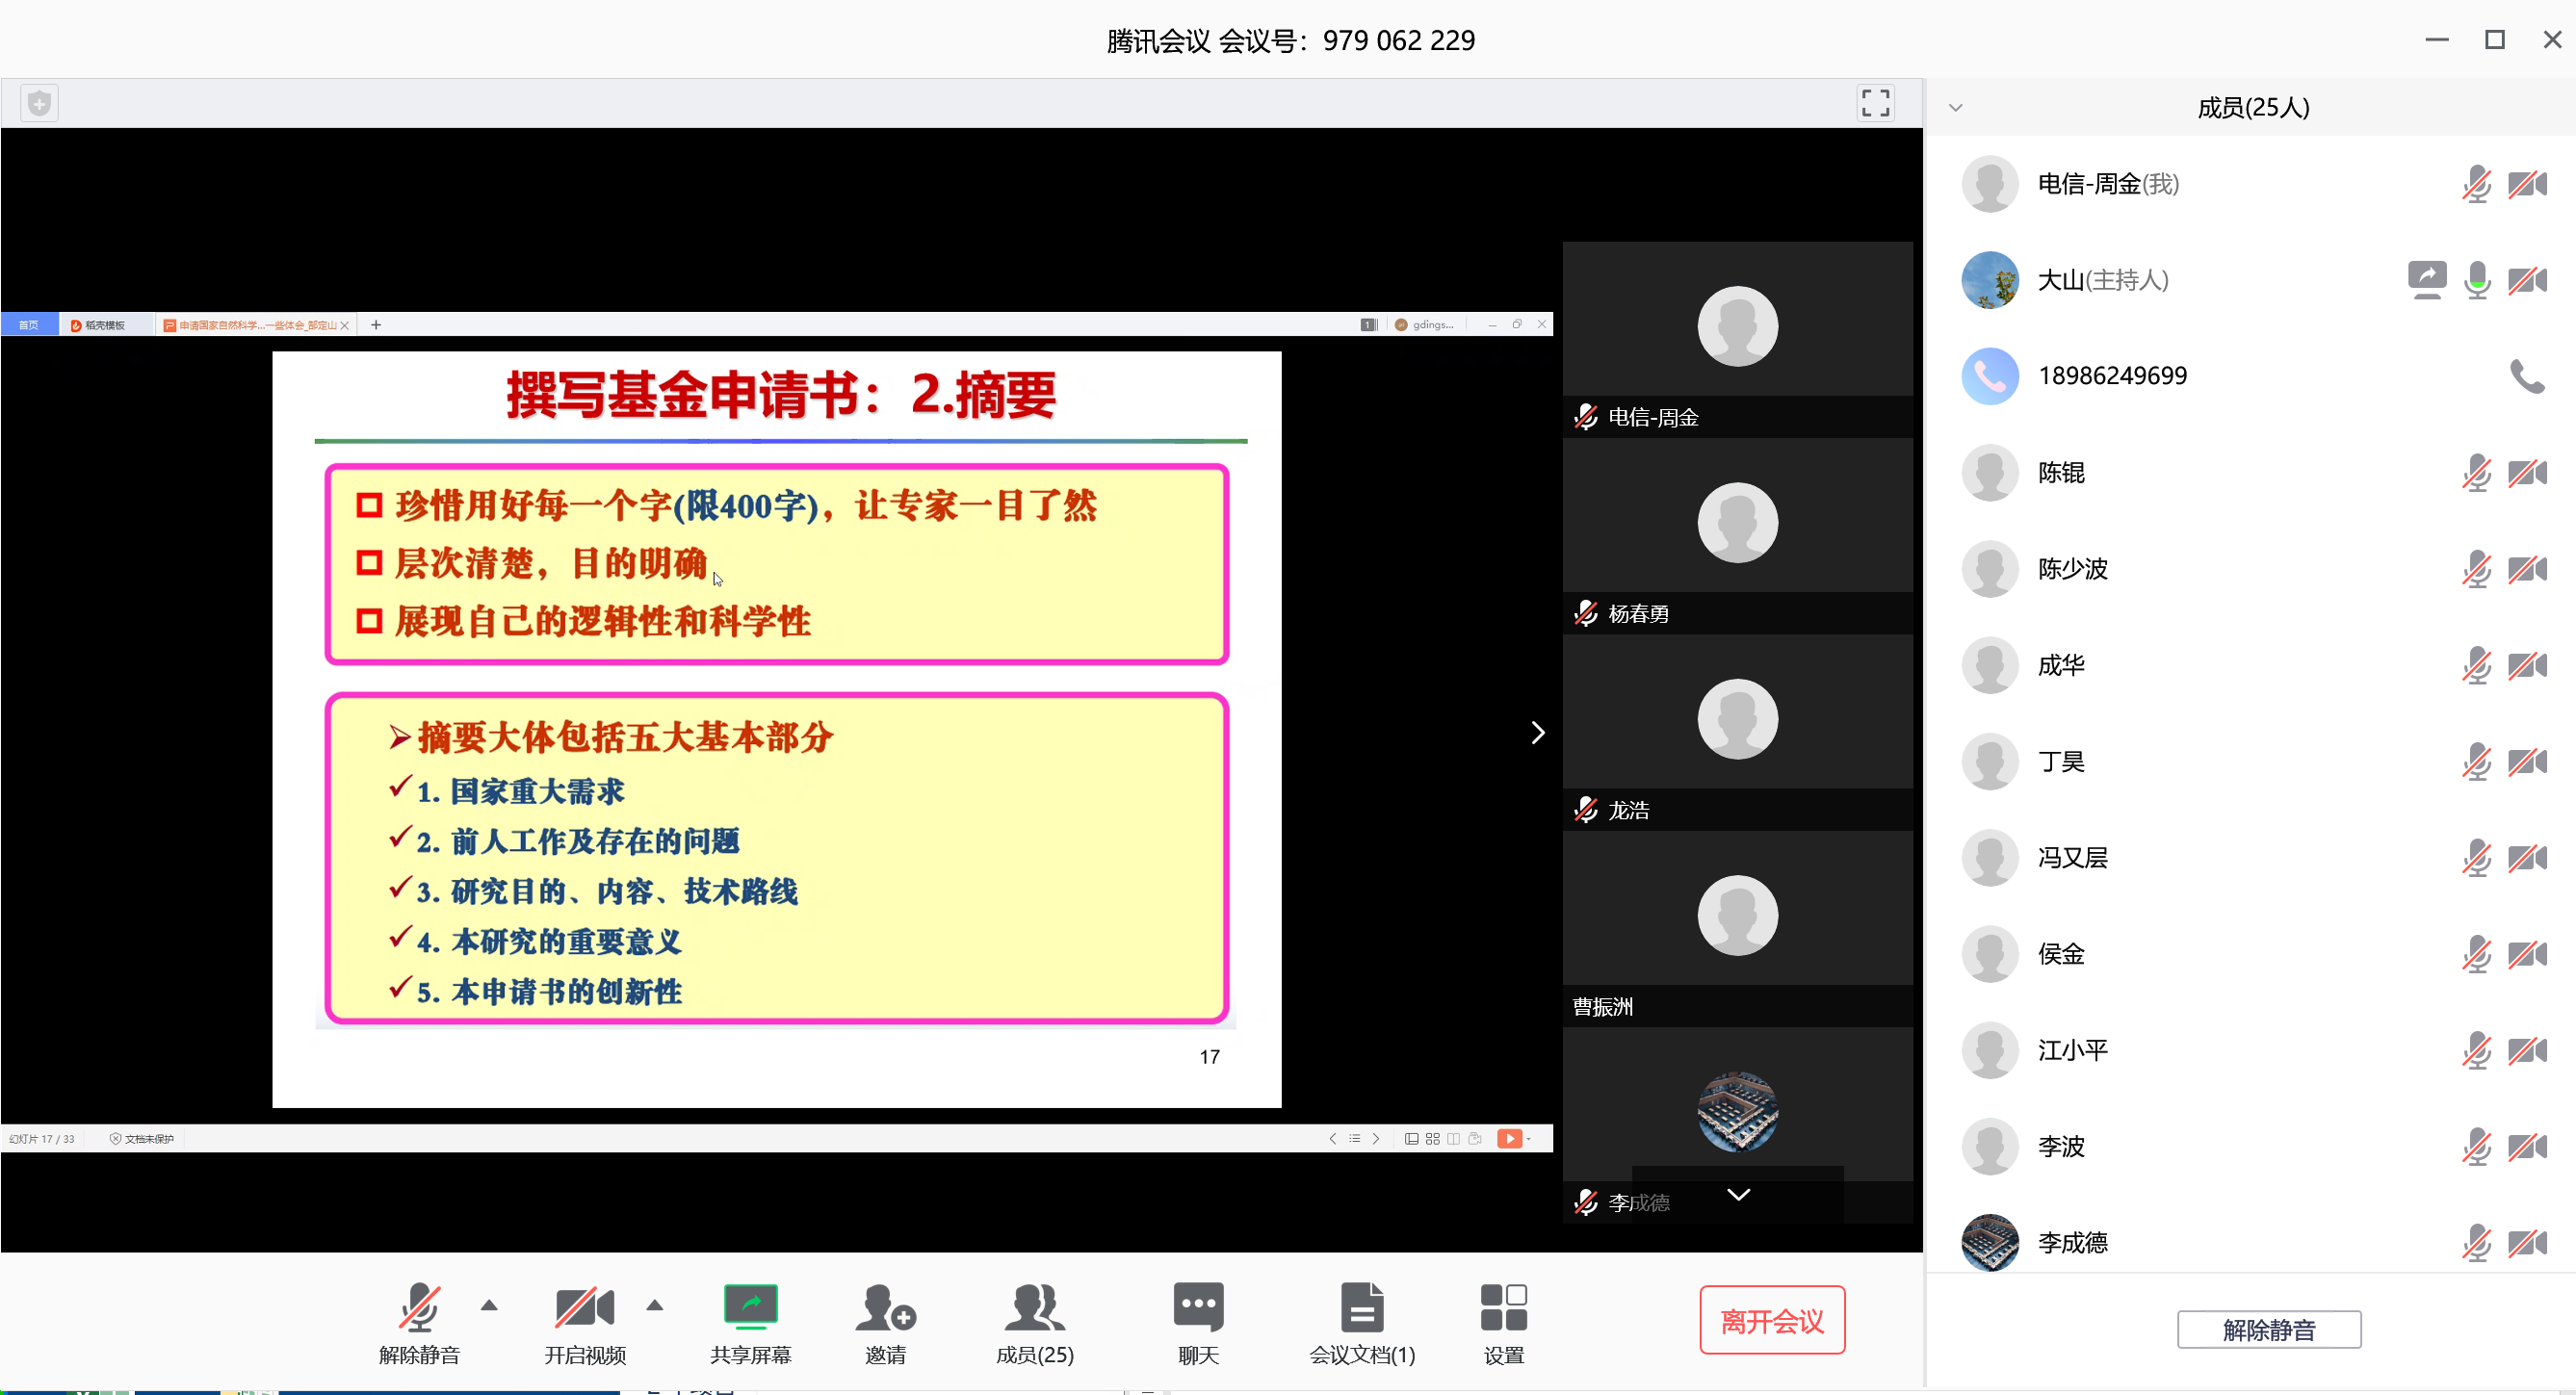Toggle microphone for member 陈锟
This screenshot has height=1395, width=2576.
(2476, 473)
